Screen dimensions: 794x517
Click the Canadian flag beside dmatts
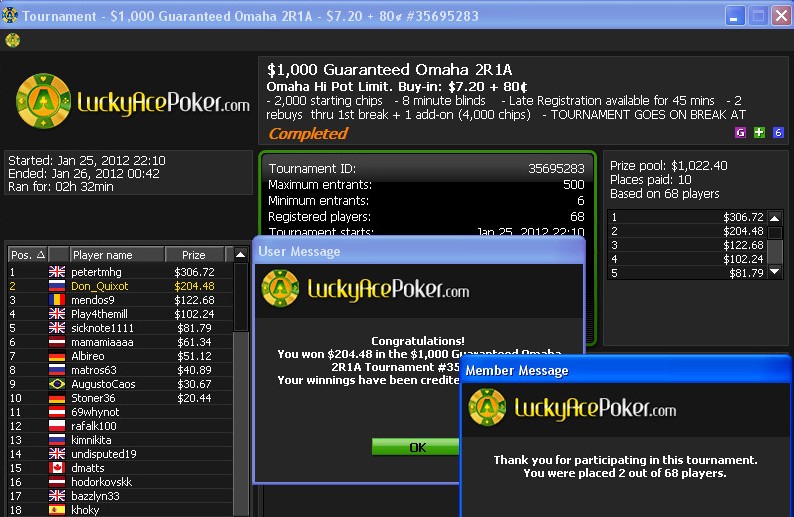(57, 468)
